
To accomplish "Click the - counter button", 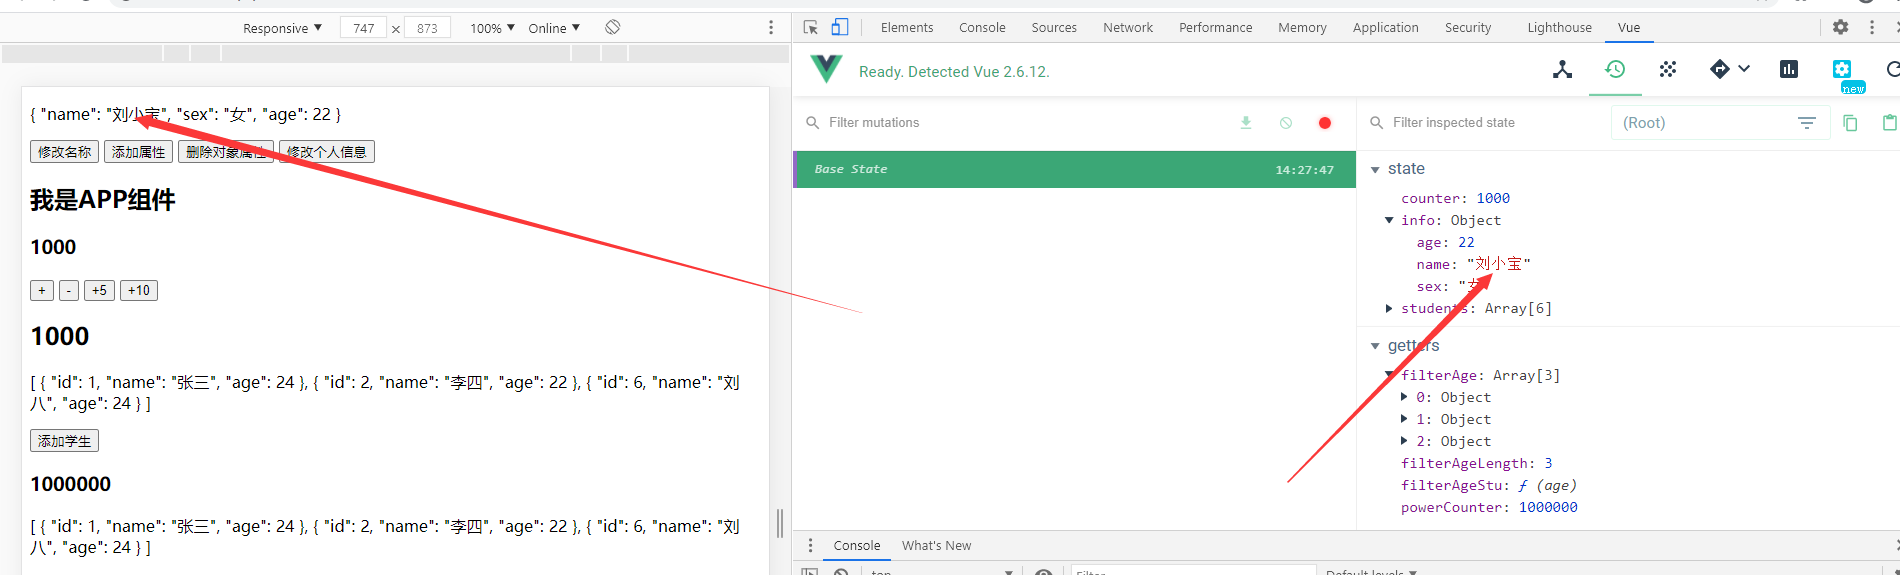I will [x=68, y=290].
